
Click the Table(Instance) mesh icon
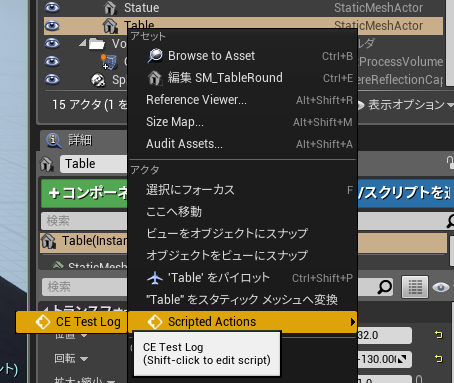click(49, 241)
